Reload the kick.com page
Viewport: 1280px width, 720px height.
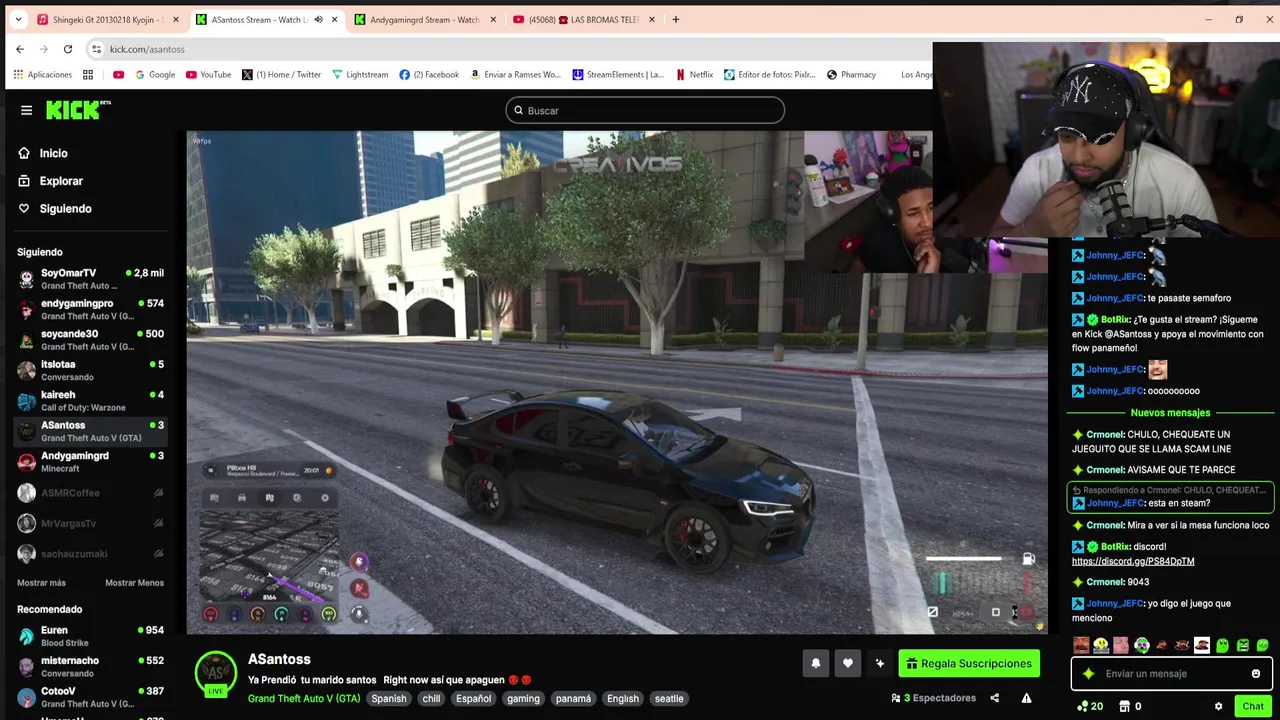pyautogui.click(x=68, y=49)
